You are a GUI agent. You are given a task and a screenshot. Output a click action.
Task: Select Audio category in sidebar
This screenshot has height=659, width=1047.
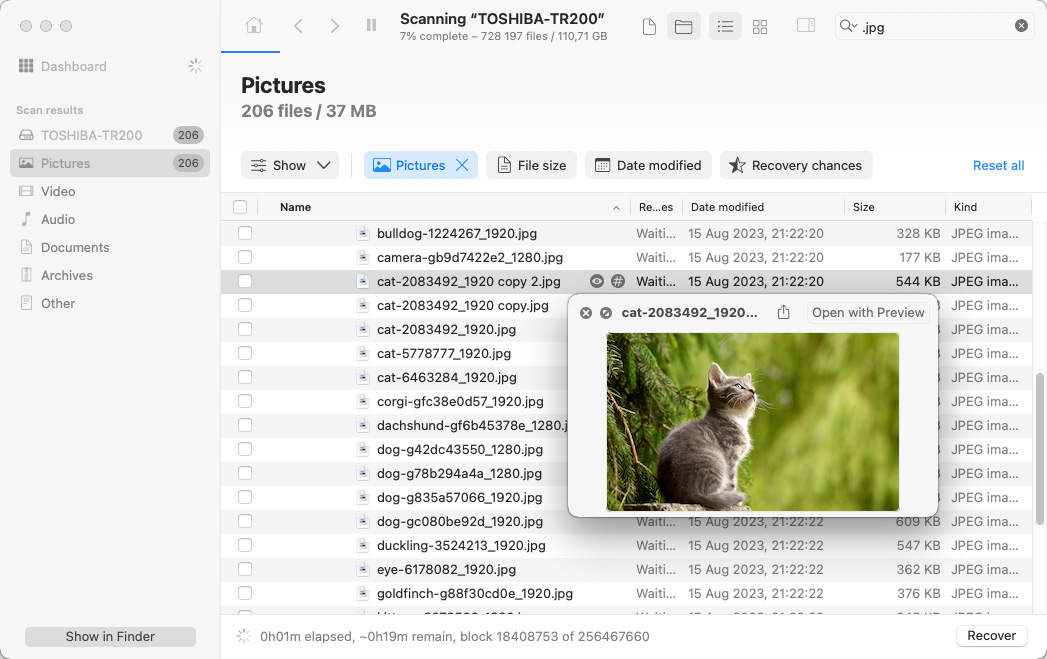coord(58,219)
